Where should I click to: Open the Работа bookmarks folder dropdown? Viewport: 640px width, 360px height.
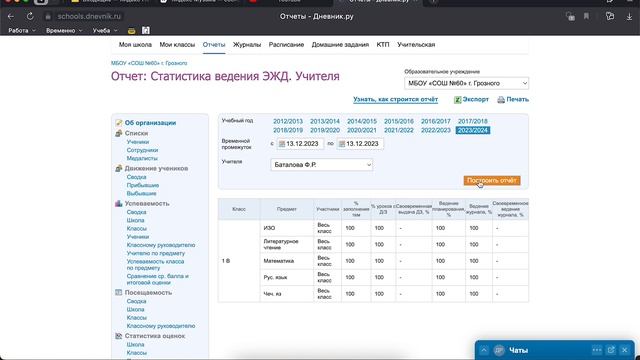[22, 31]
